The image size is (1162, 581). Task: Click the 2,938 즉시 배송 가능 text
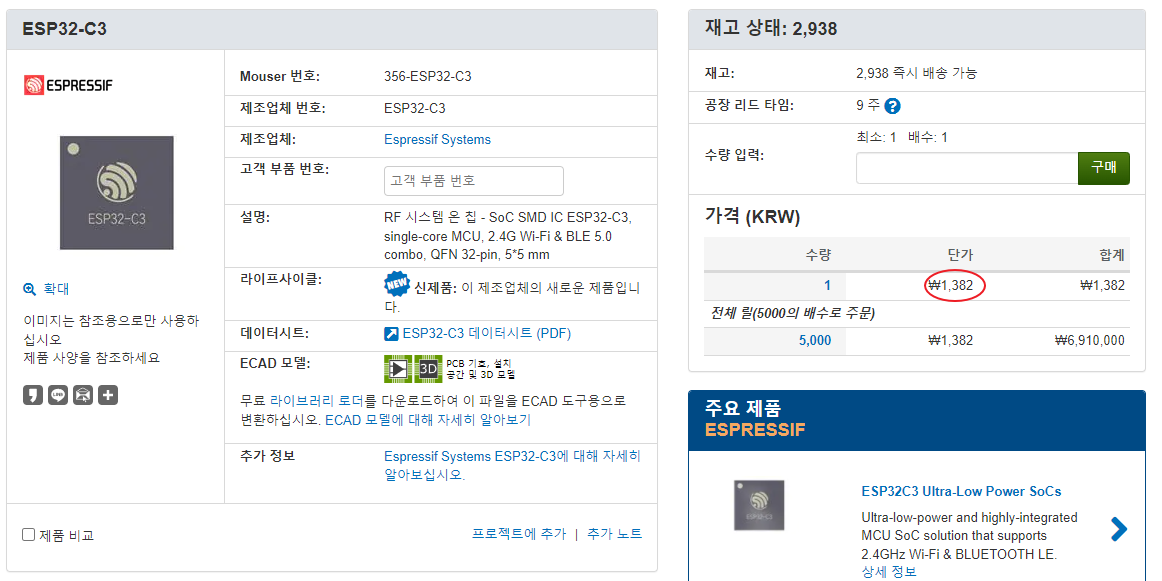(x=916, y=73)
